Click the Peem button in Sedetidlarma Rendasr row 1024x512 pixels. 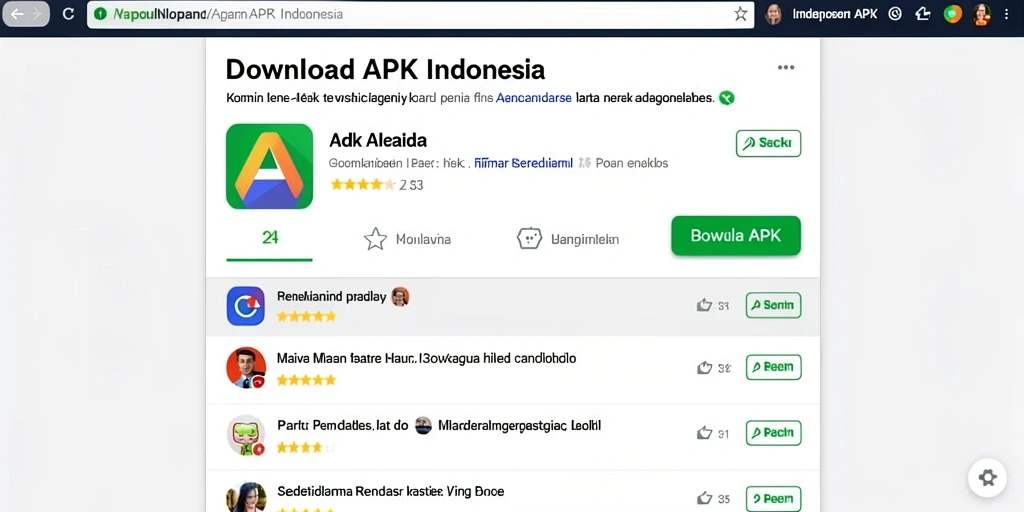tap(773, 498)
